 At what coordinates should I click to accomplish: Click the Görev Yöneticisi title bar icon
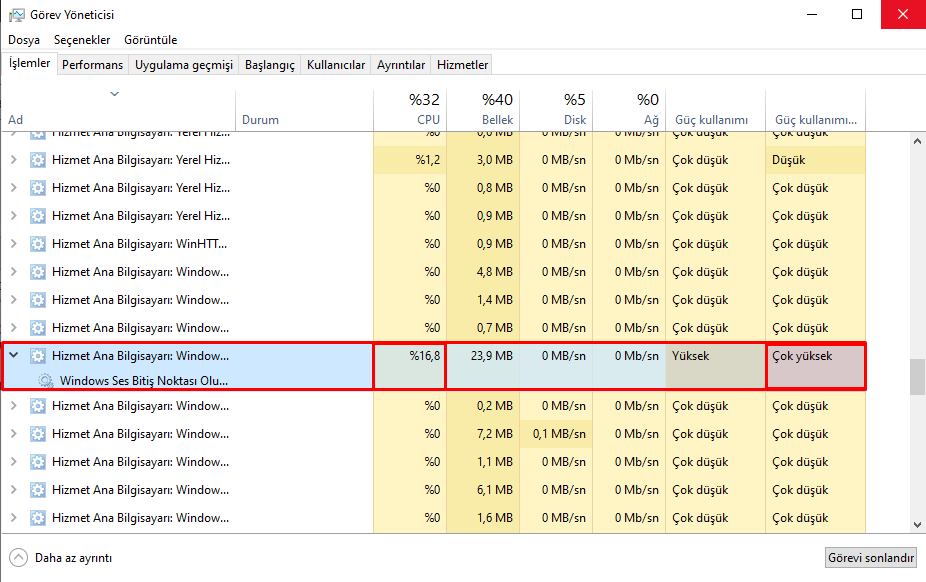point(17,15)
